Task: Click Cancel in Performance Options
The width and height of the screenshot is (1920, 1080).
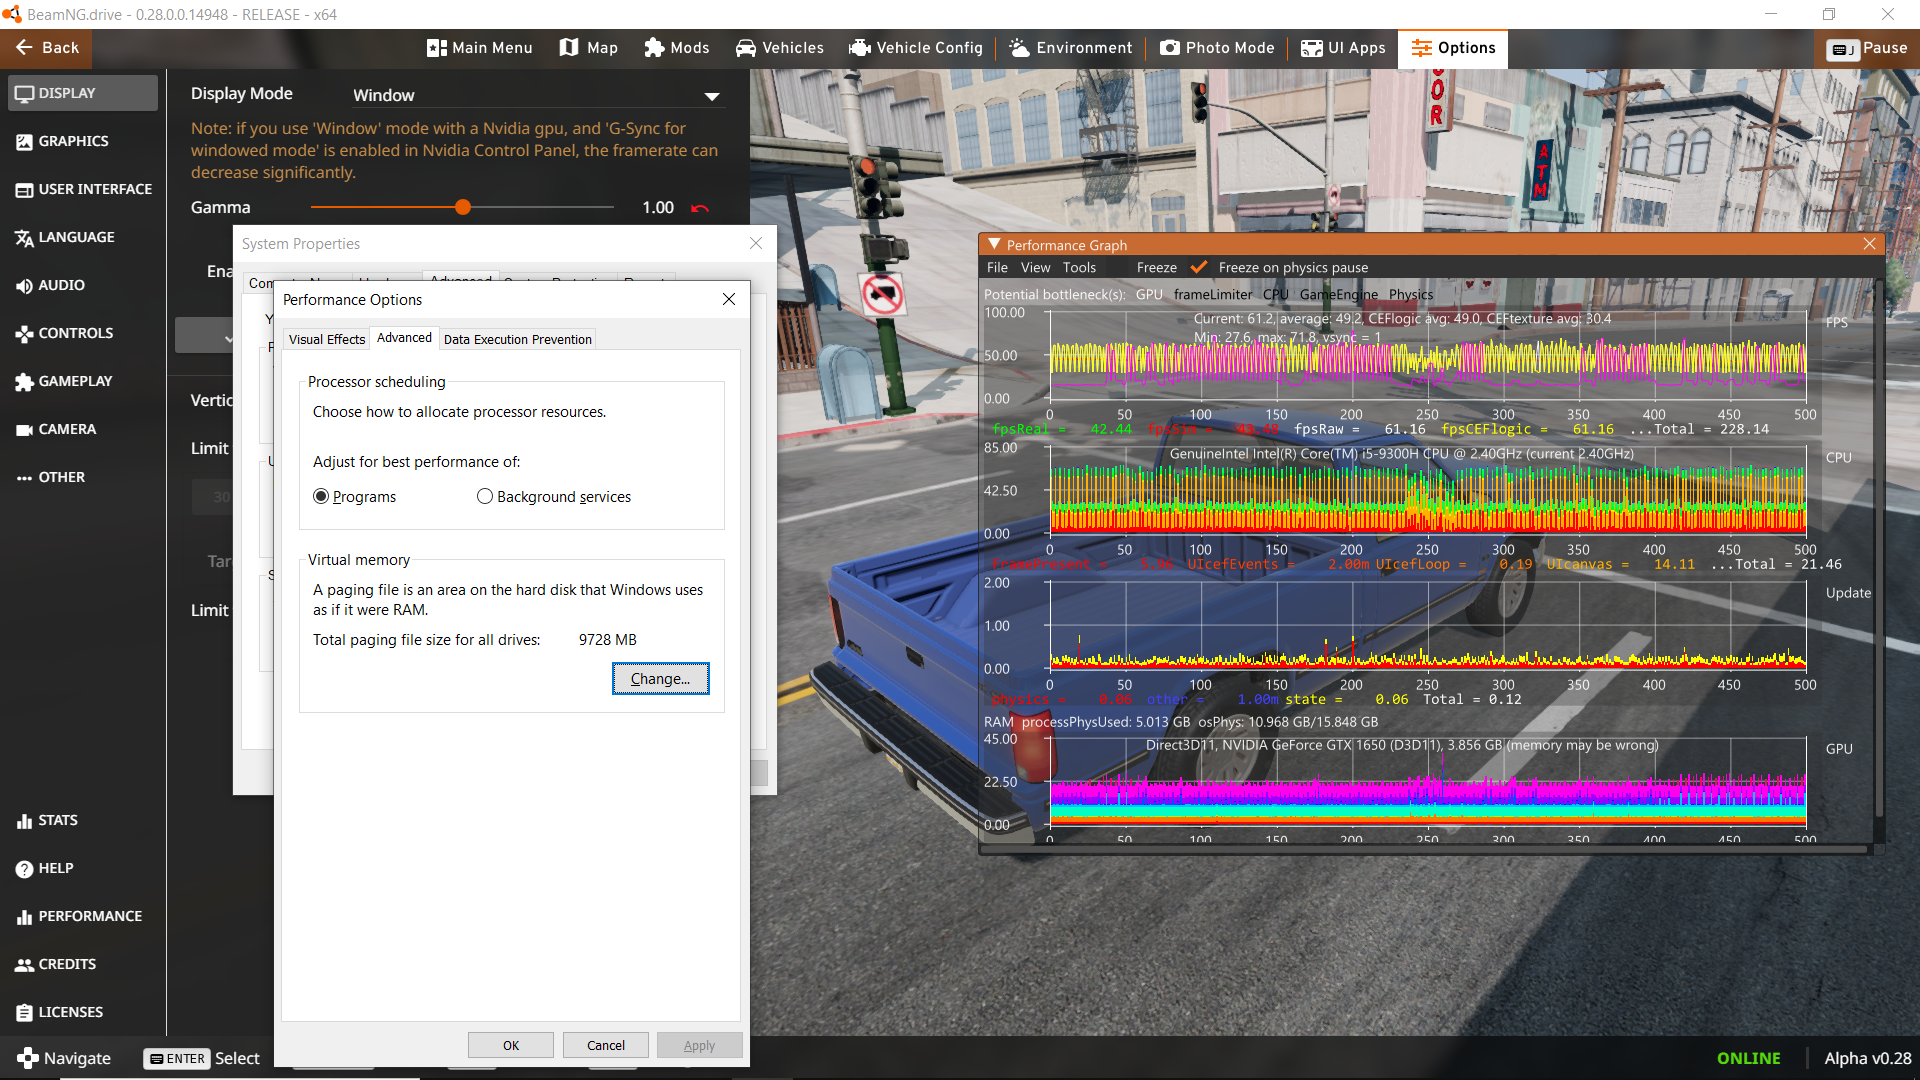Action: pos(606,1045)
